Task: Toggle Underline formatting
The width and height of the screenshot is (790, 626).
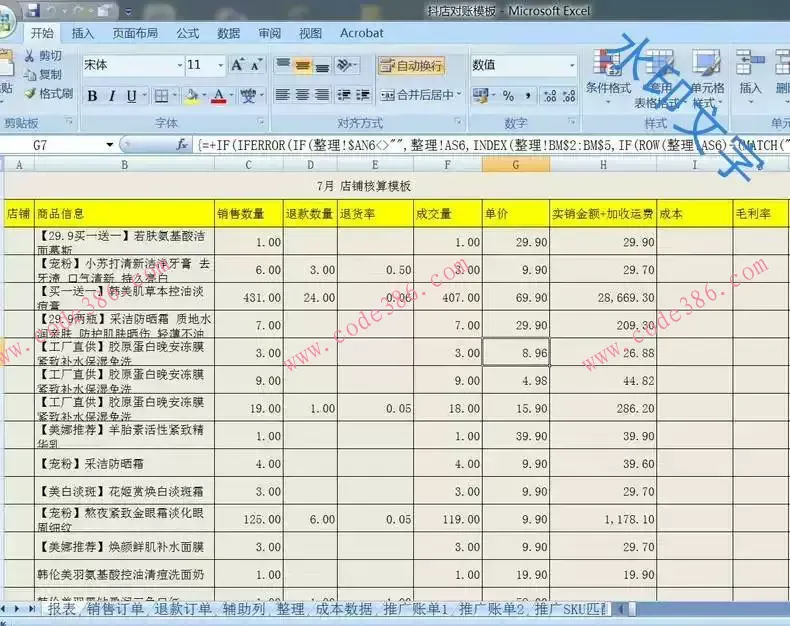Action: click(131, 96)
